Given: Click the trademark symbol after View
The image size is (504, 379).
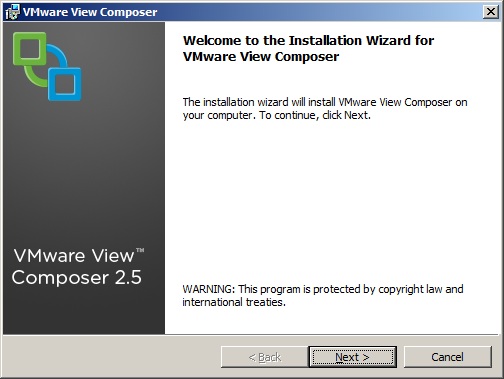Looking at the screenshot, I should click(x=140, y=250).
